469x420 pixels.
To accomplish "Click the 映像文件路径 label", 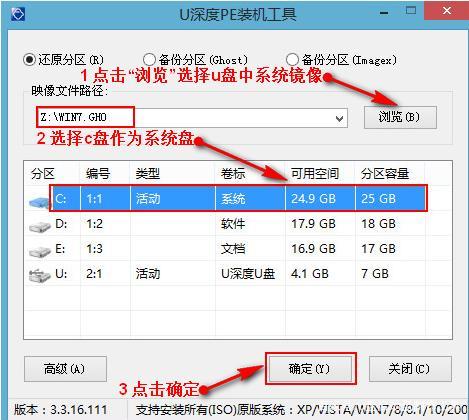I will point(69,90).
